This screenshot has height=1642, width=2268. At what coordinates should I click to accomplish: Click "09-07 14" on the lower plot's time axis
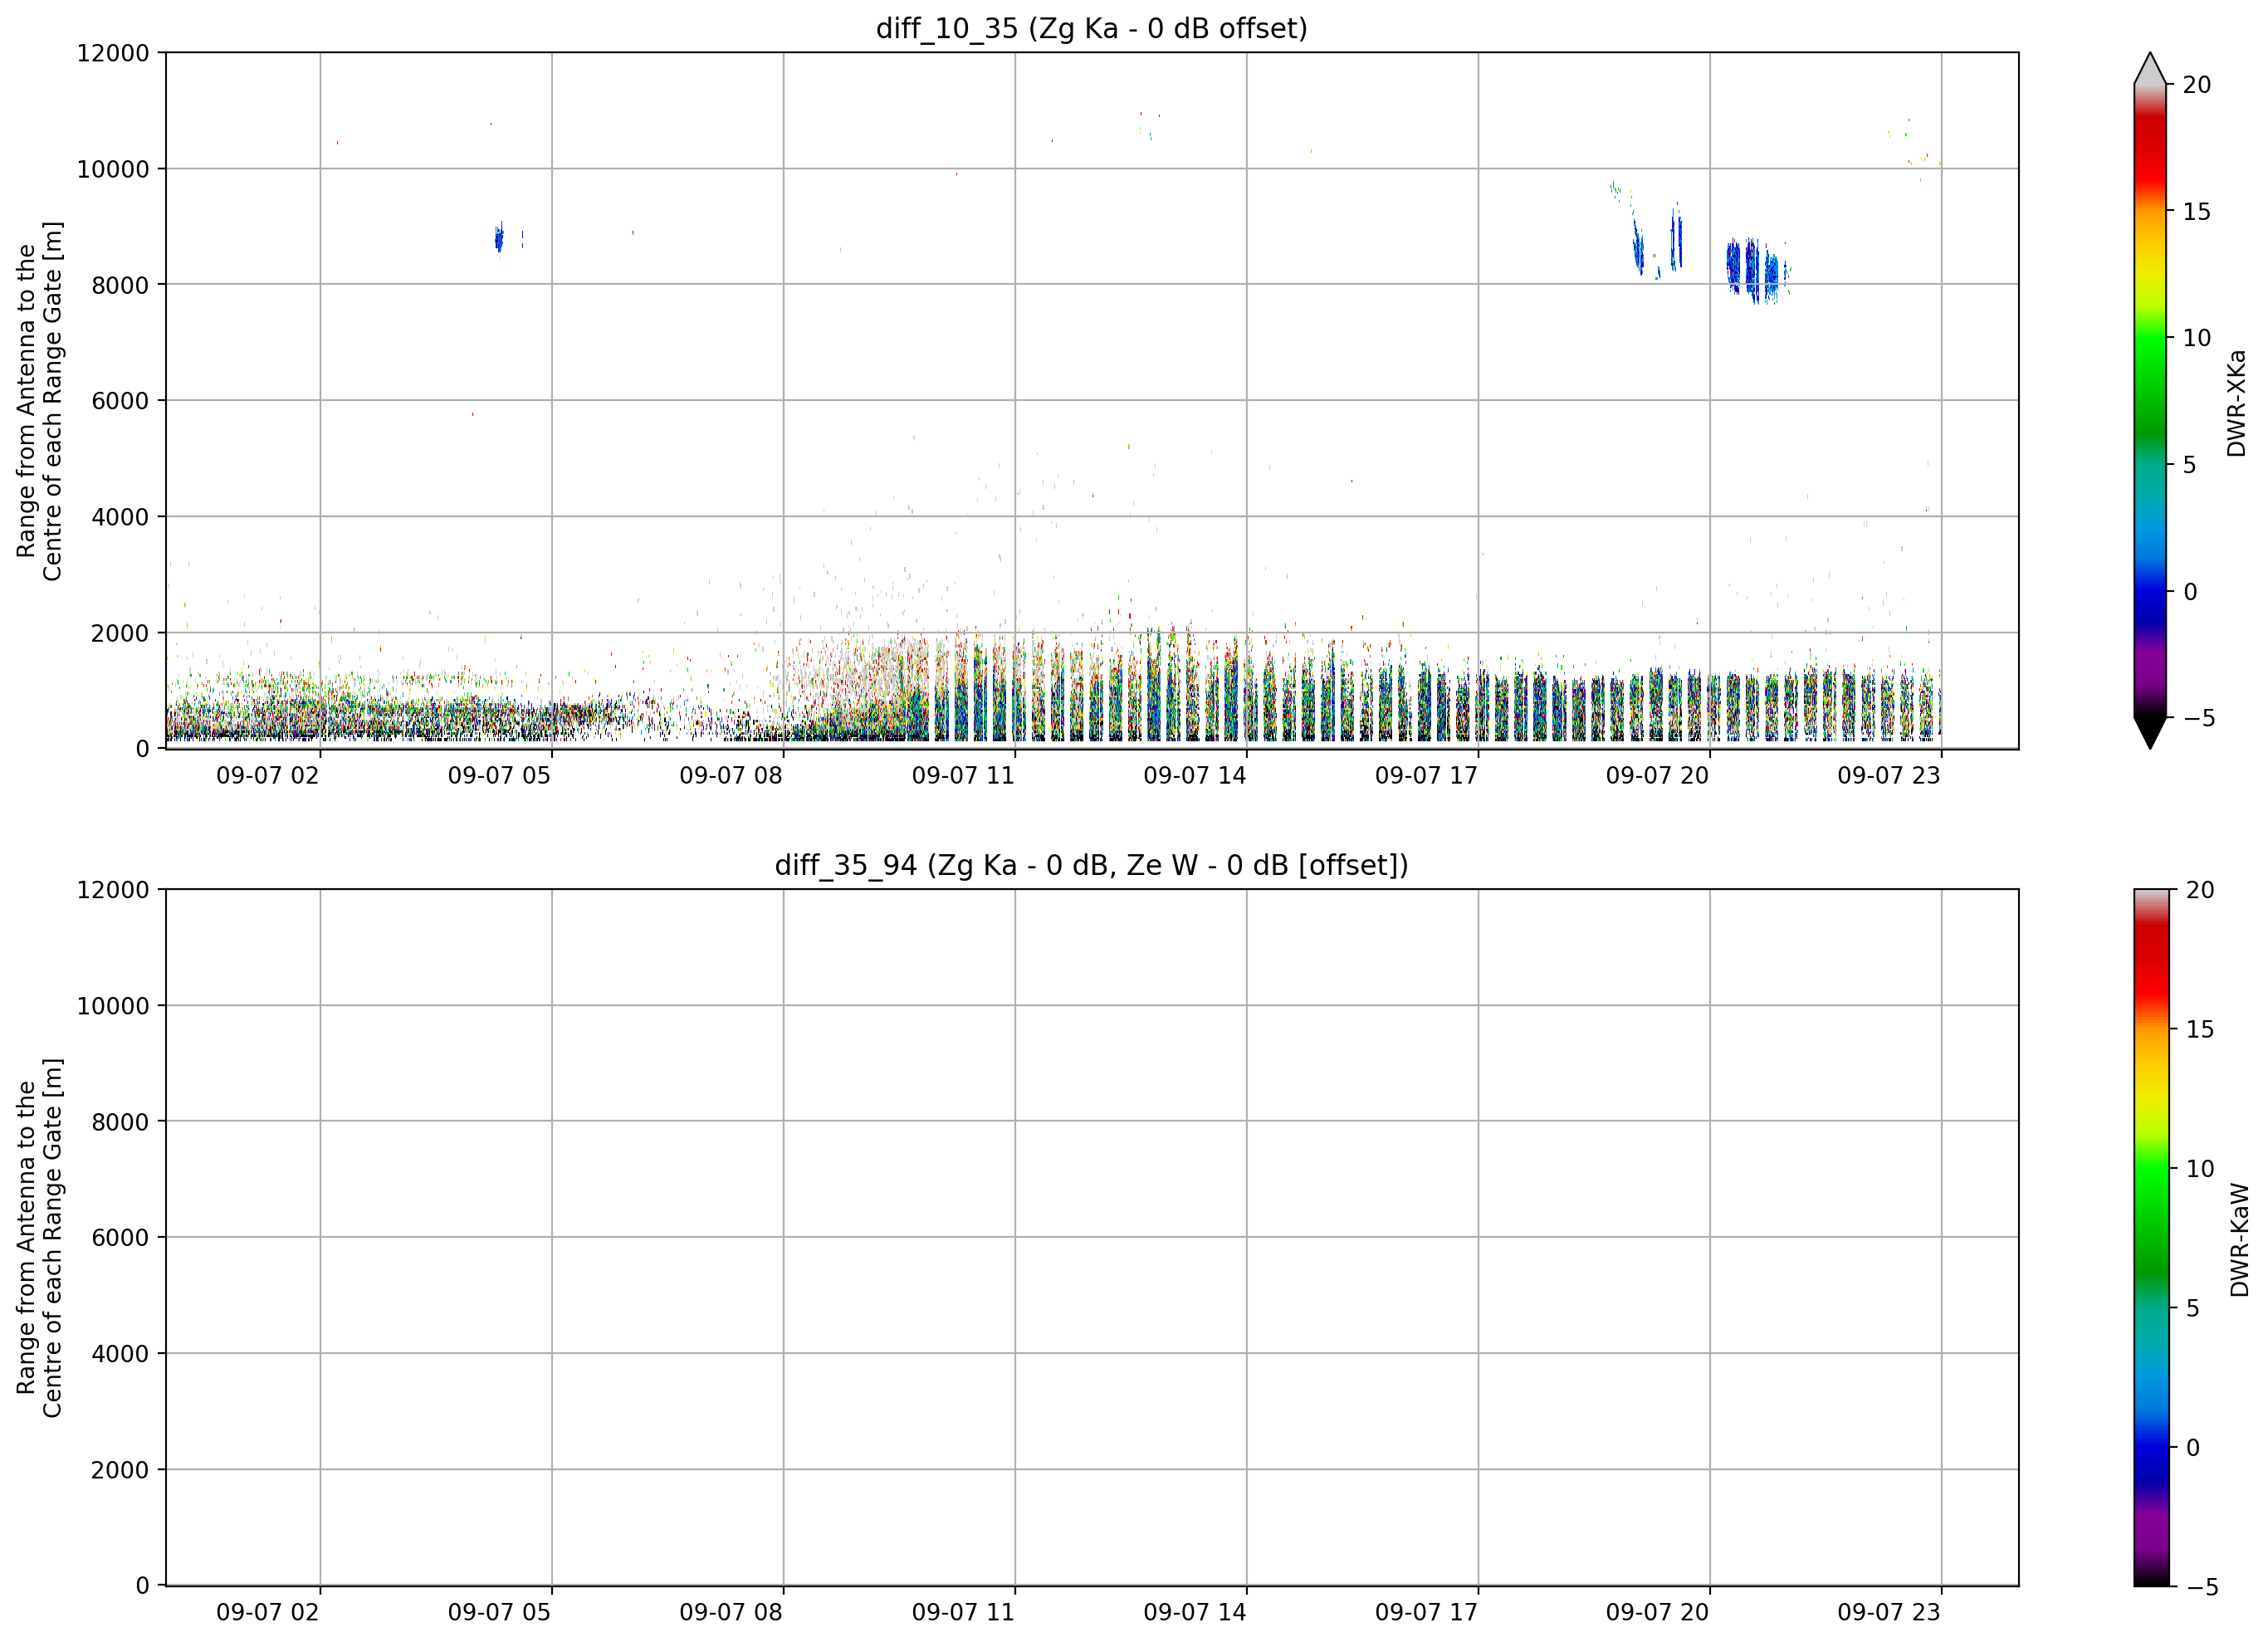(x=1195, y=1613)
